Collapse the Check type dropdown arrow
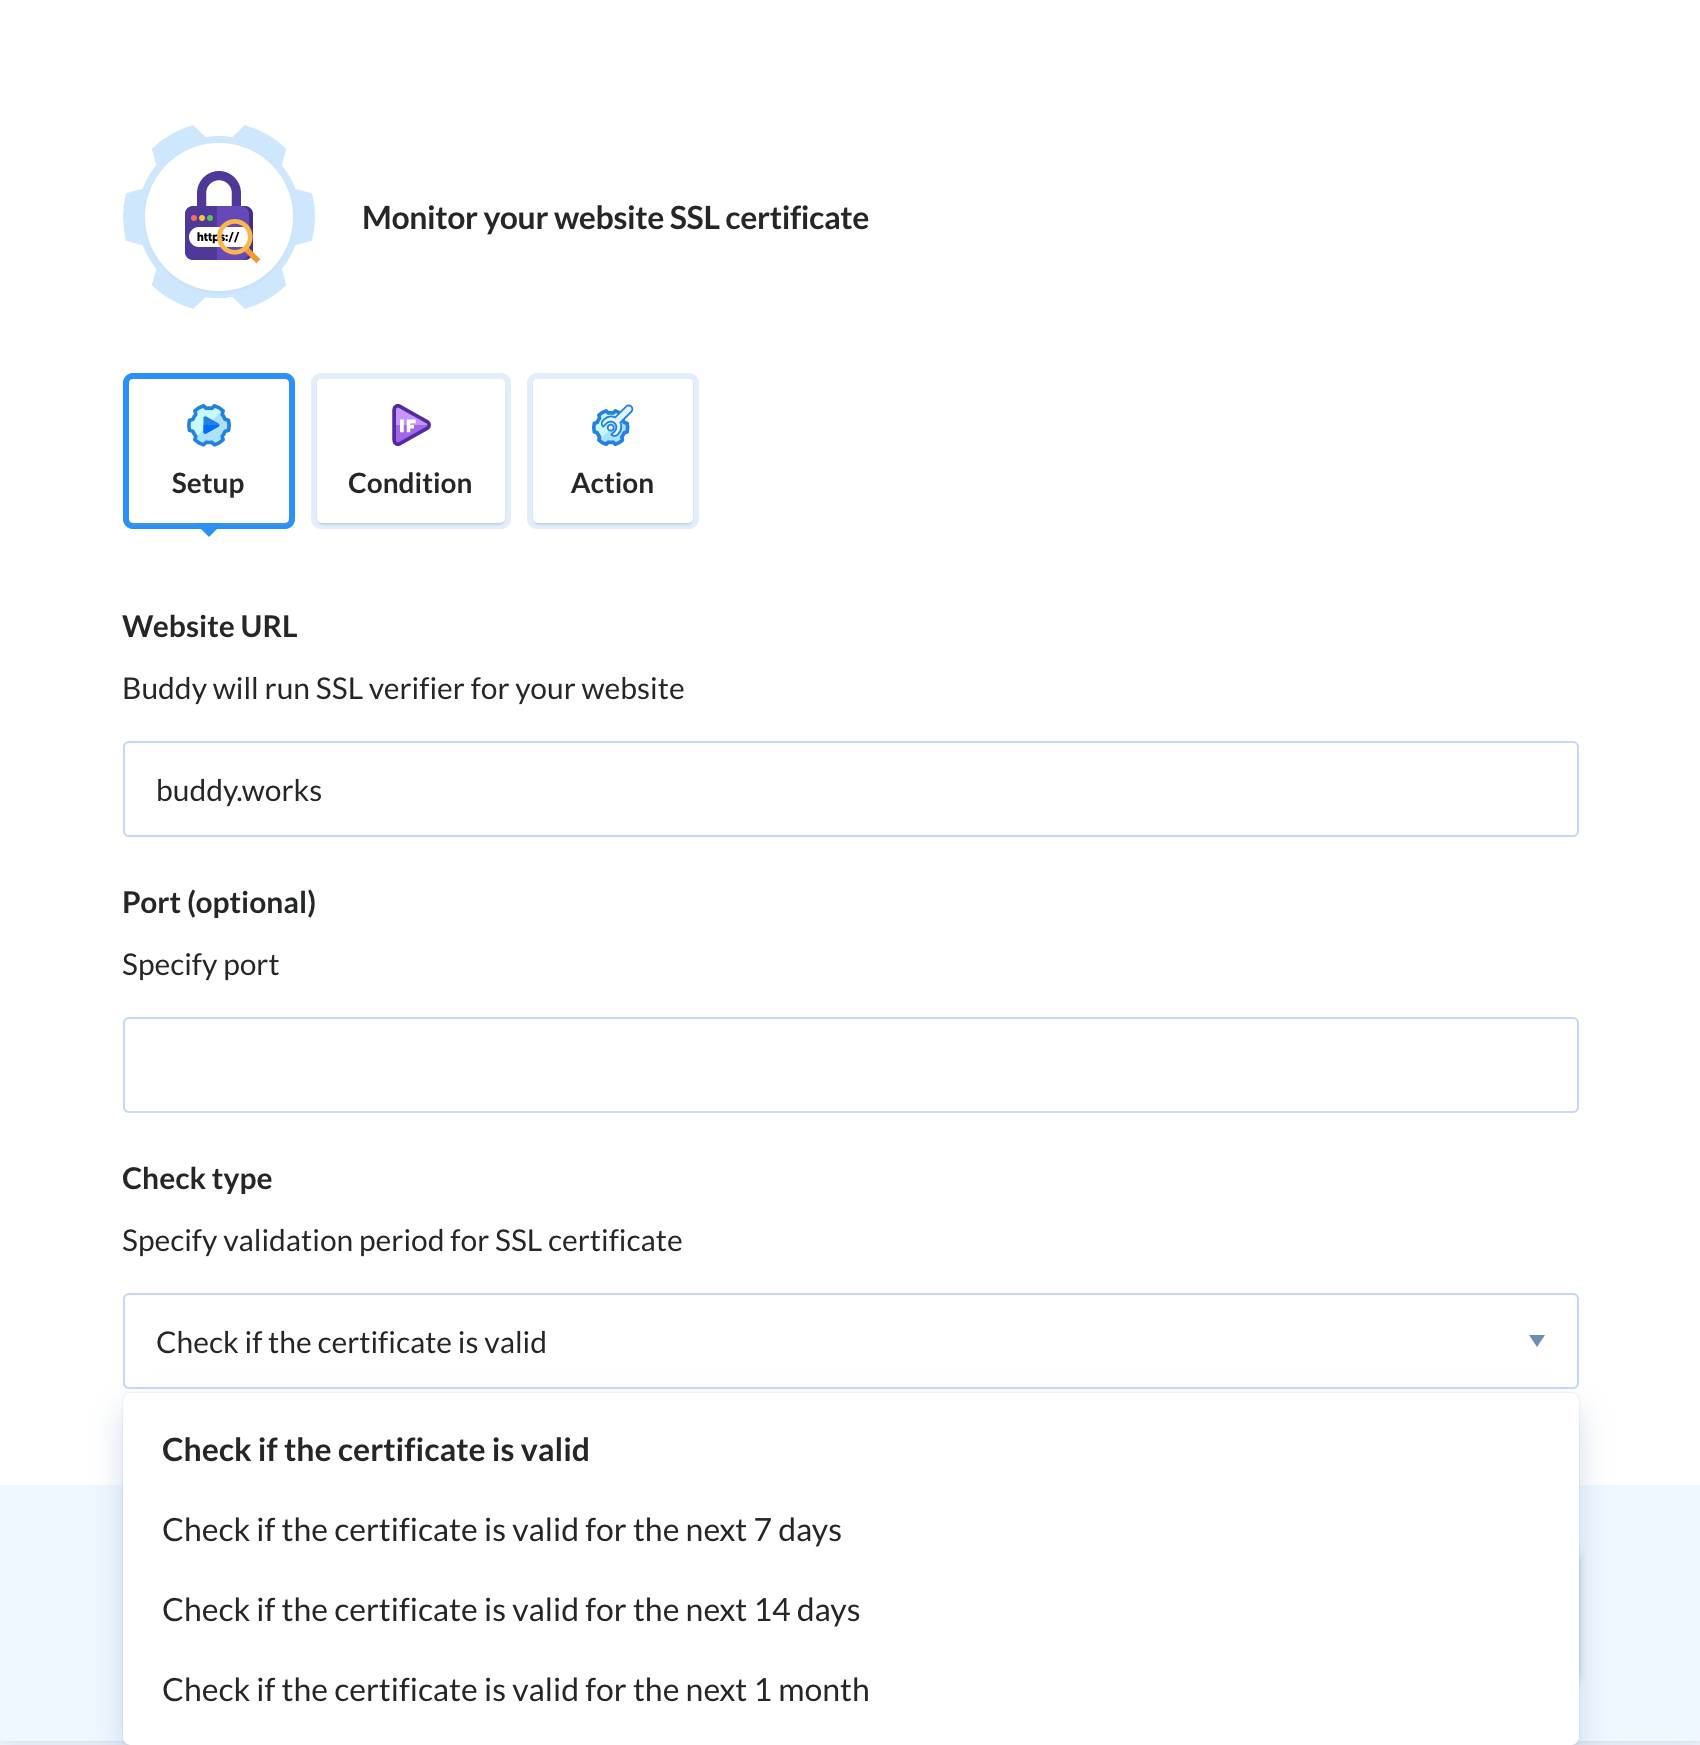1700x1745 pixels. coord(1537,1341)
